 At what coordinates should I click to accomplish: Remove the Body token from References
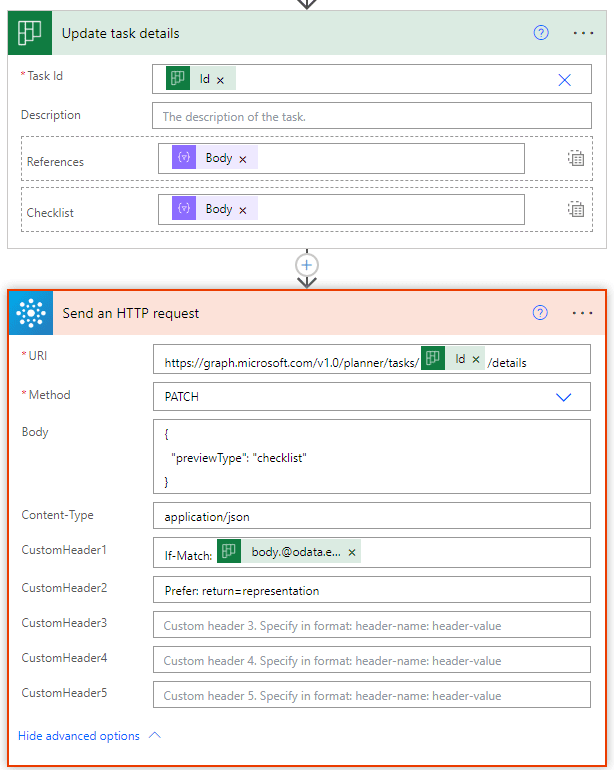[x=242, y=159]
